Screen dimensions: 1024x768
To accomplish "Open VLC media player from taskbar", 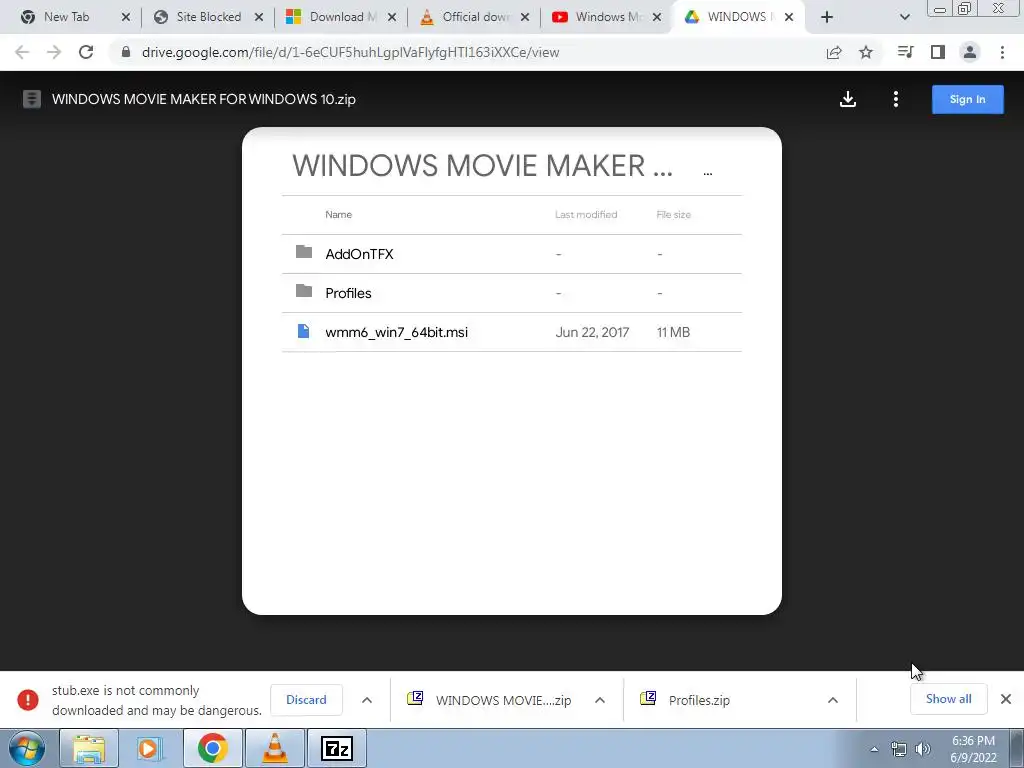I will [x=274, y=748].
